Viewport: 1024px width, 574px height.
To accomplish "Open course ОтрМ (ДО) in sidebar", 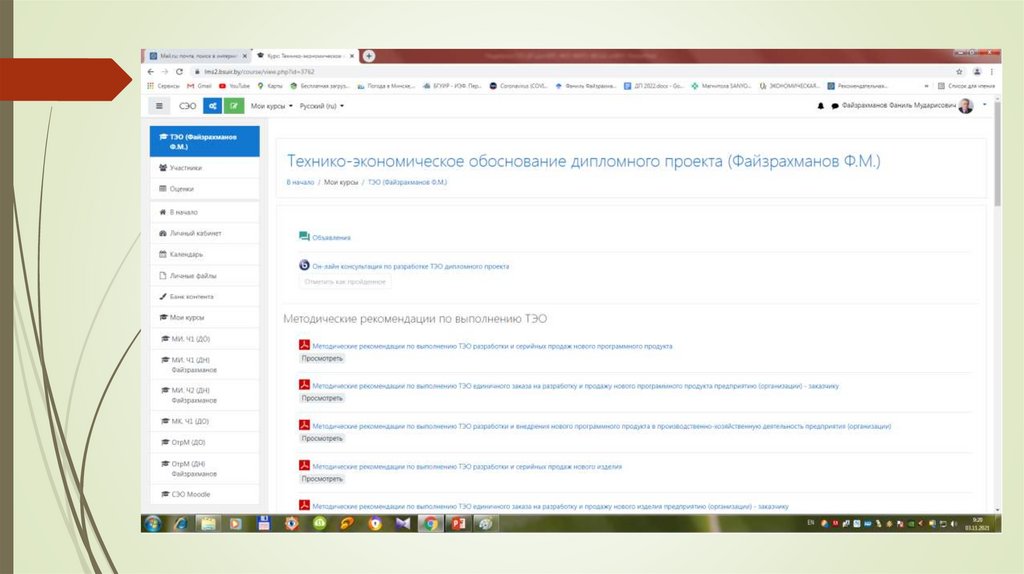I will coord(204,442).
